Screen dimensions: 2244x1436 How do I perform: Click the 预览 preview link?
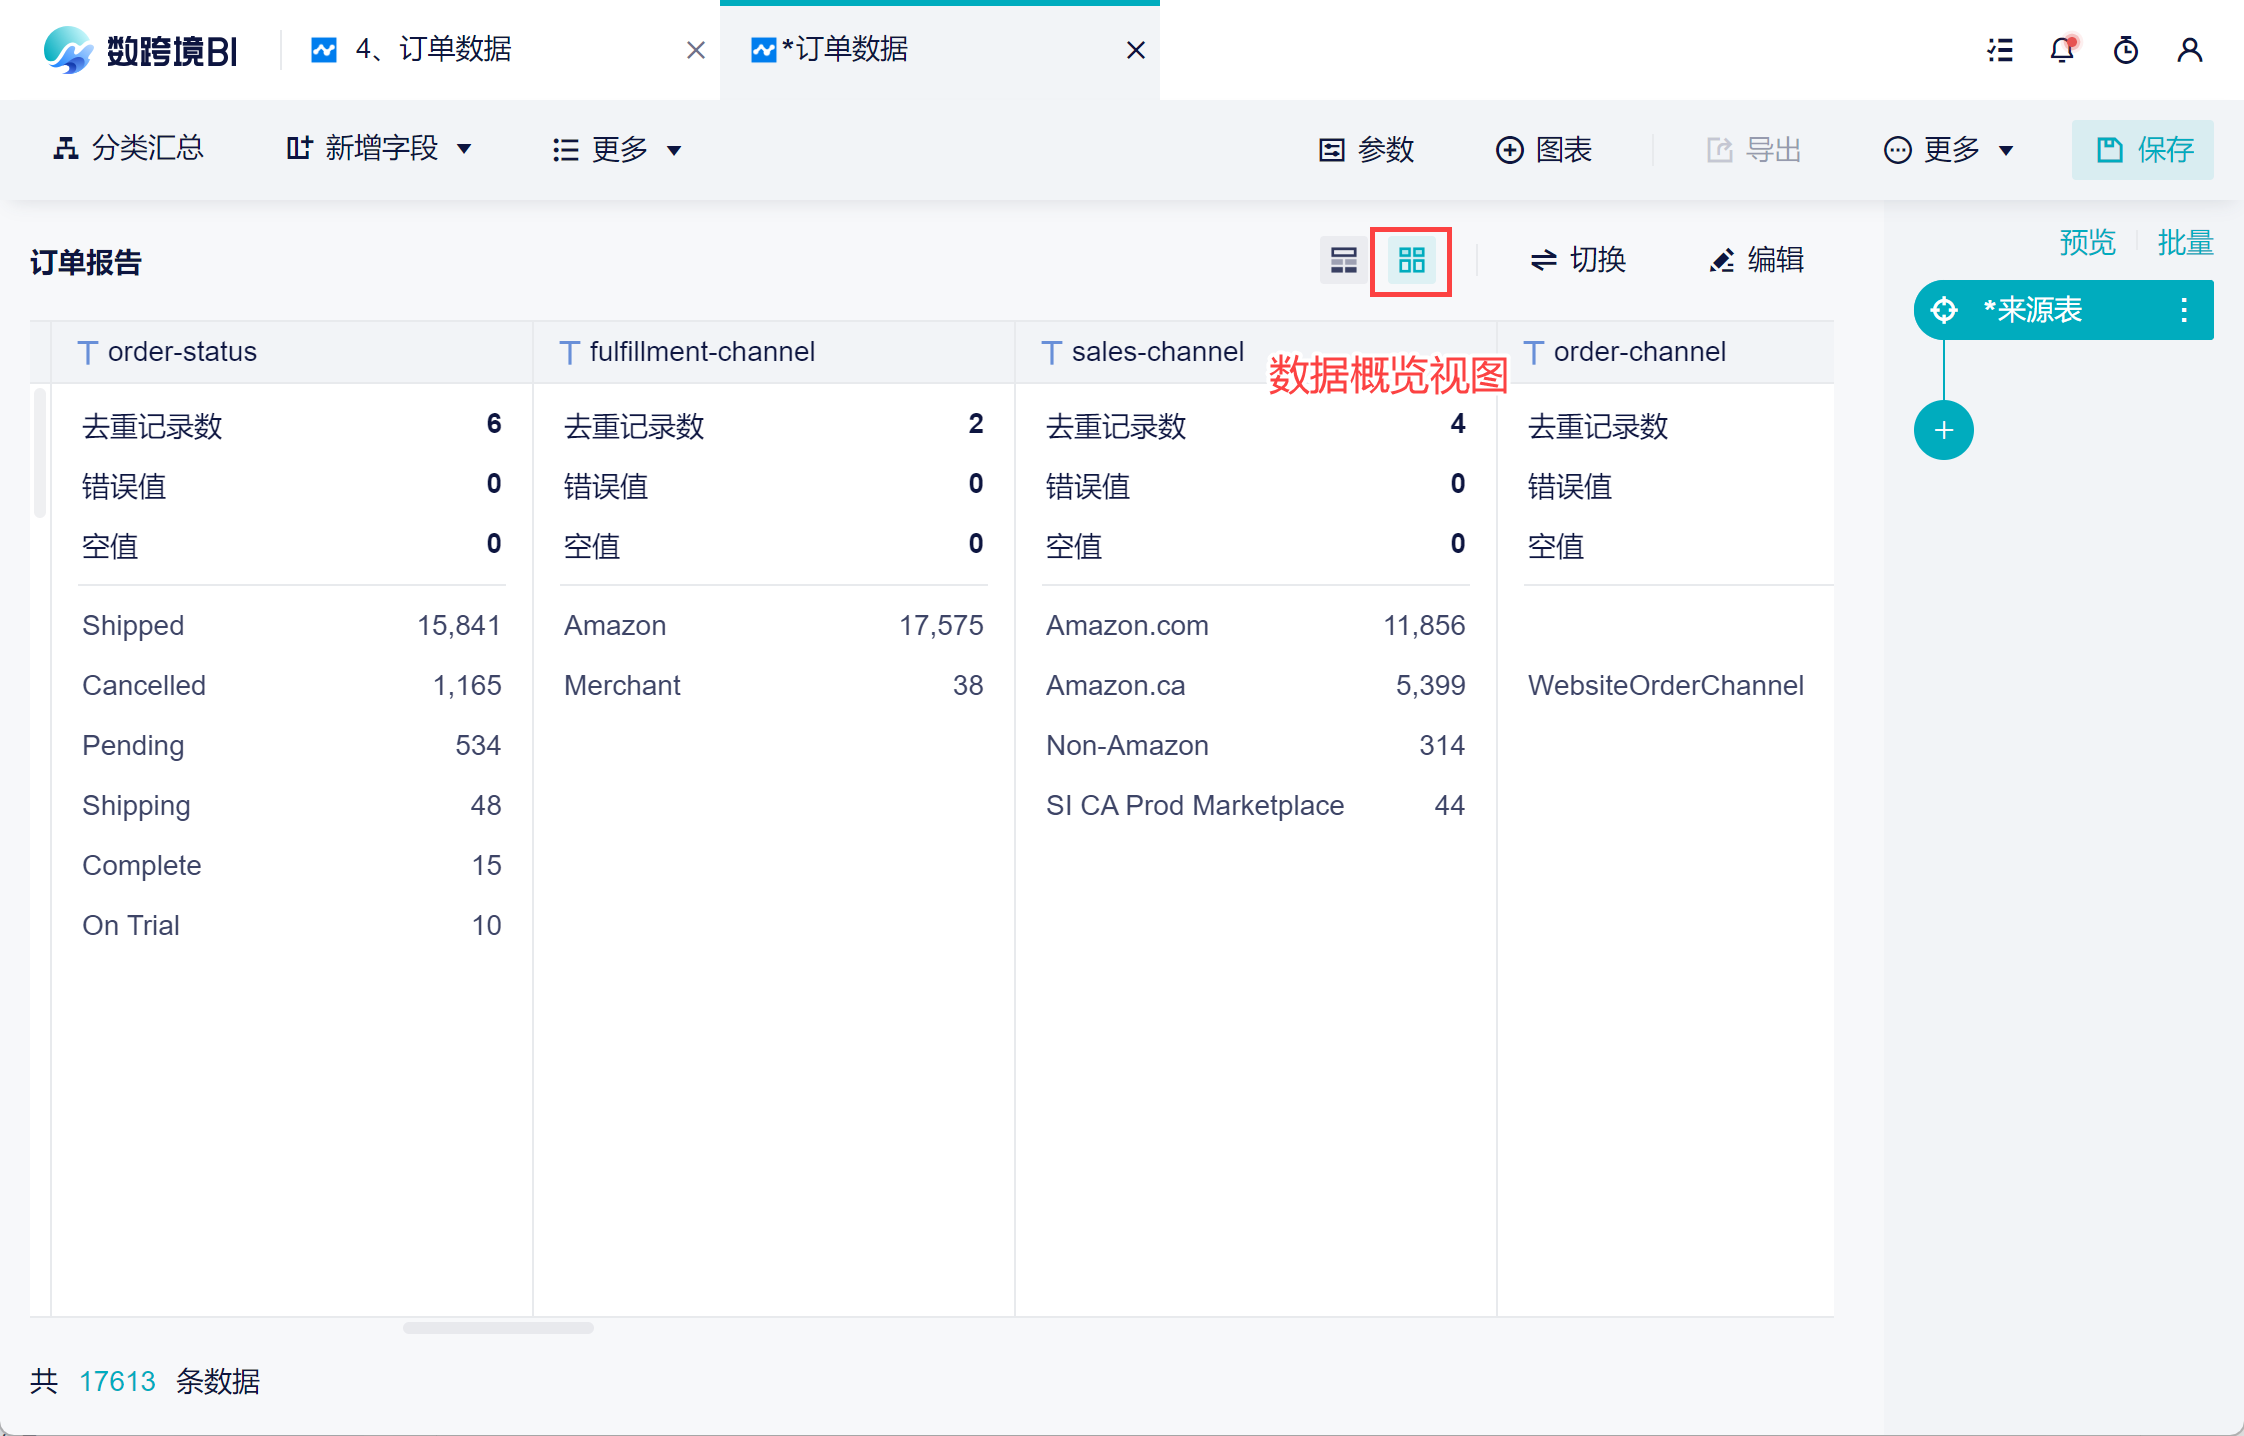coord(2087,242)
